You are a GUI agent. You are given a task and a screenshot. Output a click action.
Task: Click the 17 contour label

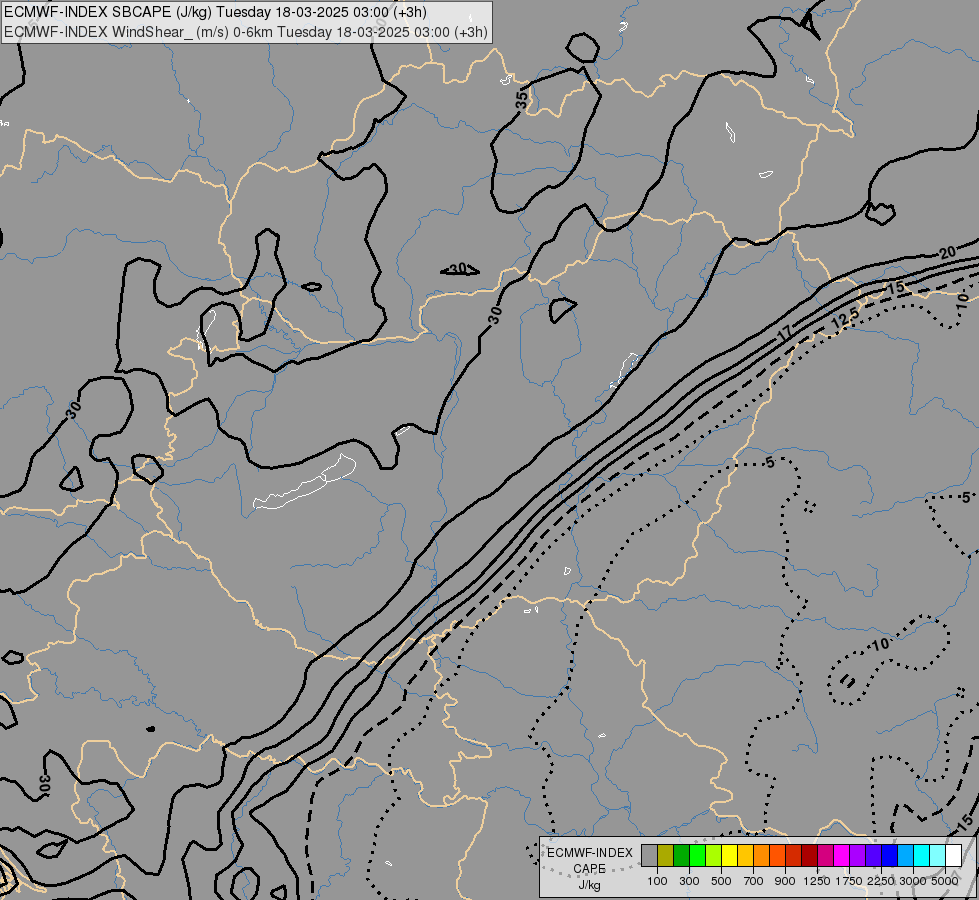(785, 333)
